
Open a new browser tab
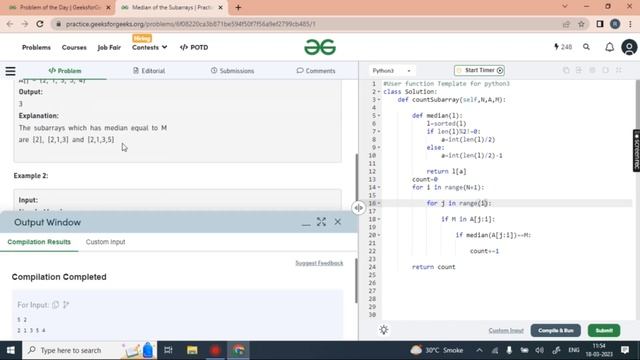[x=238, y=7]
